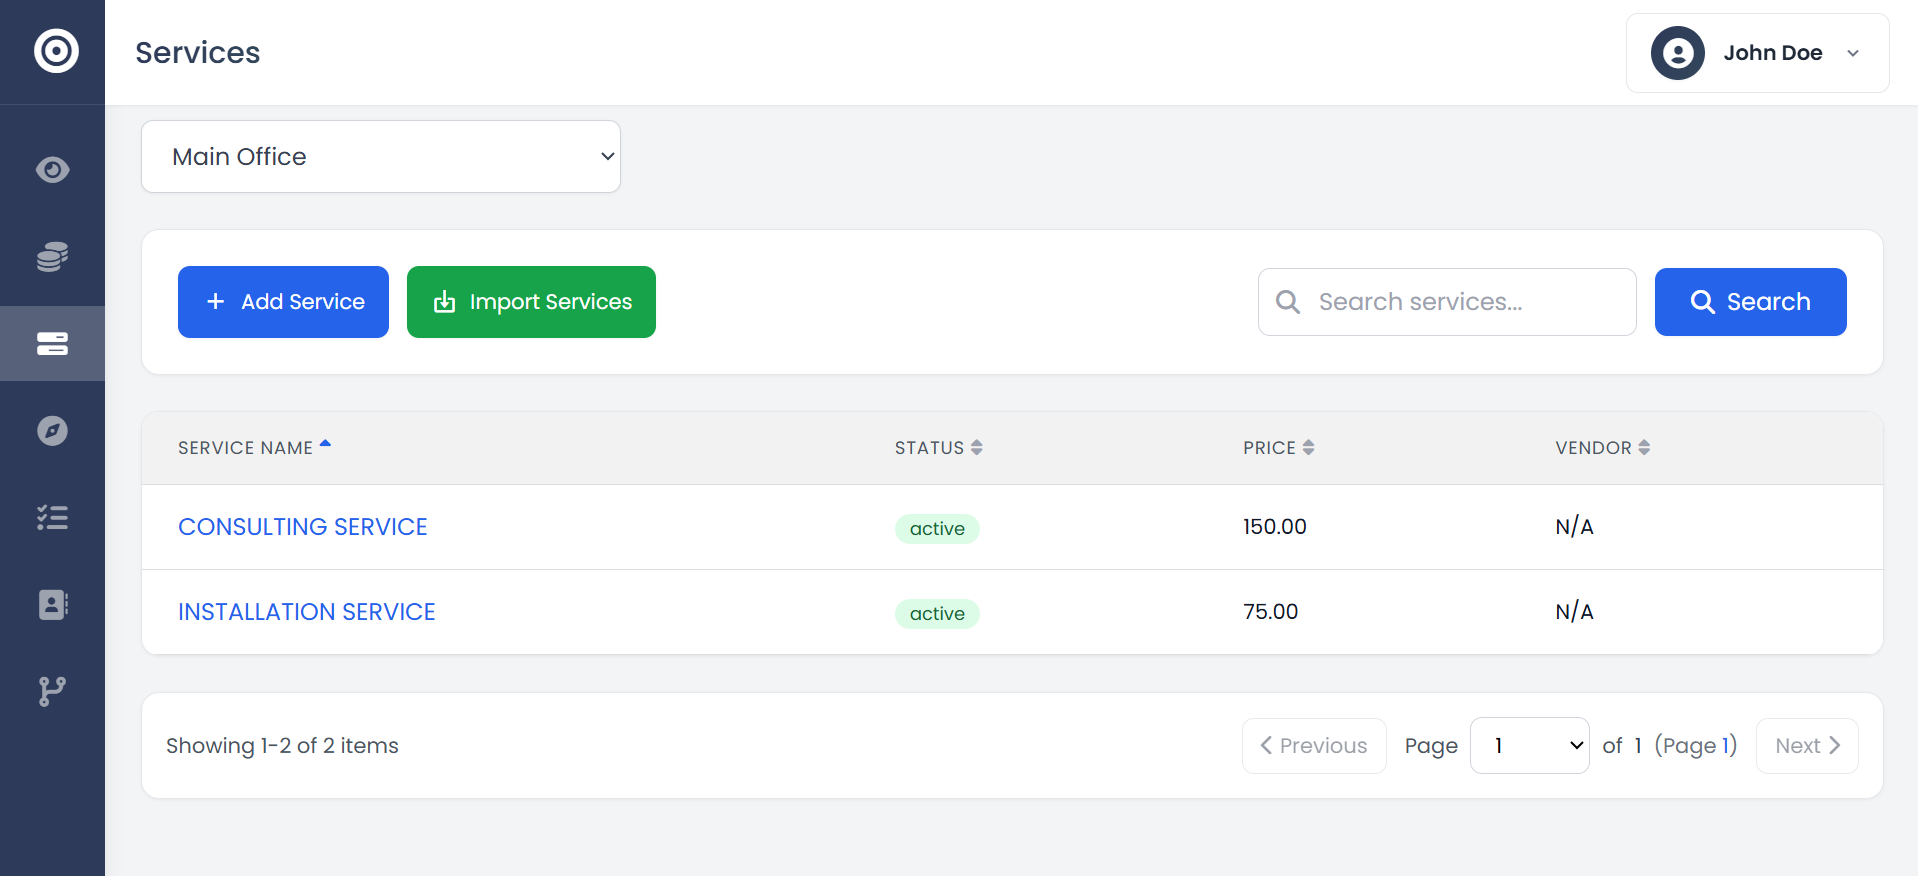
Task: Open the CONSULTING SERVICE link
Action: pos(302,527)
